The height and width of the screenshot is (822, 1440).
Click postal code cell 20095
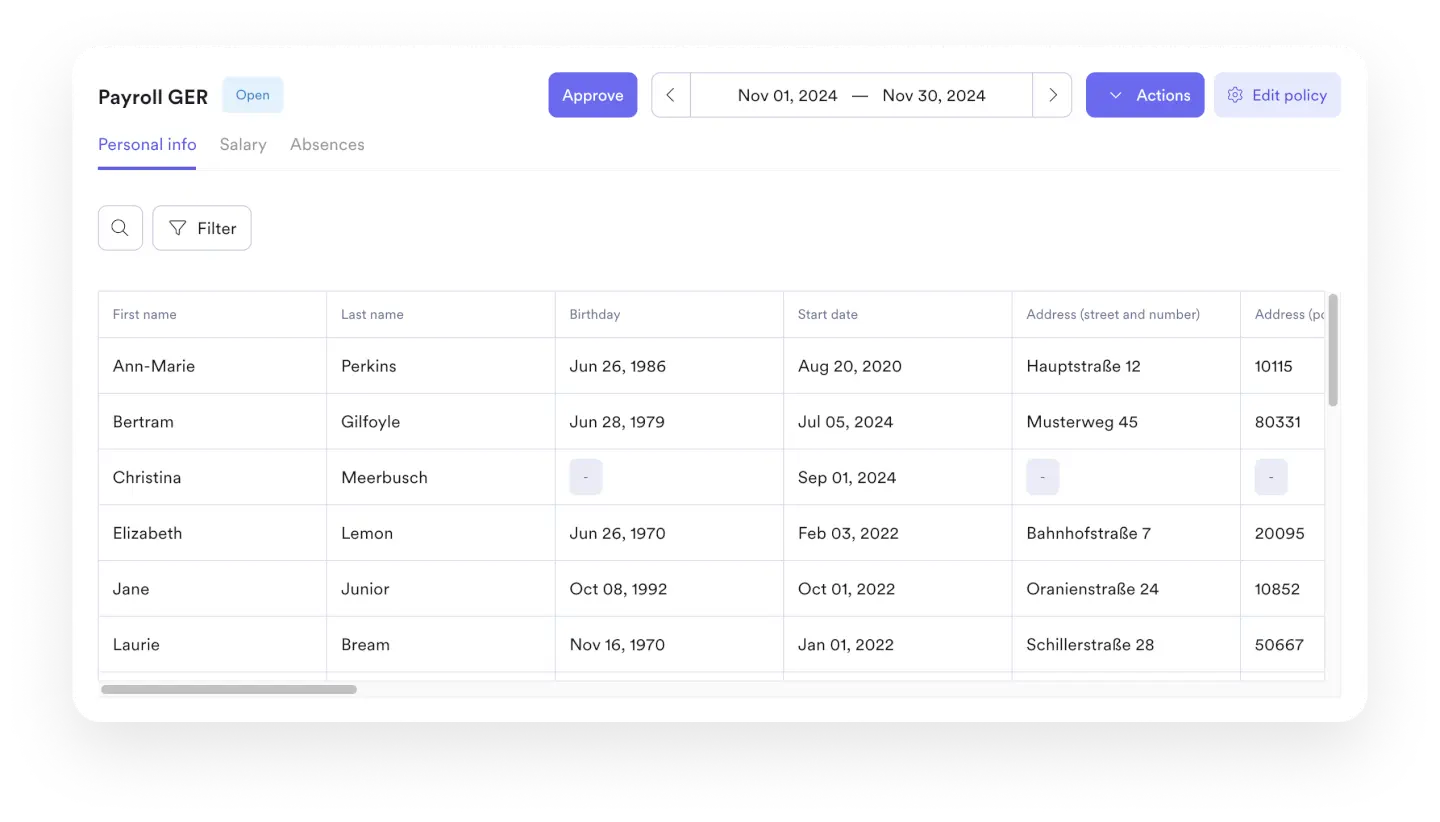pyautogui.click(x=1283, y=533)
